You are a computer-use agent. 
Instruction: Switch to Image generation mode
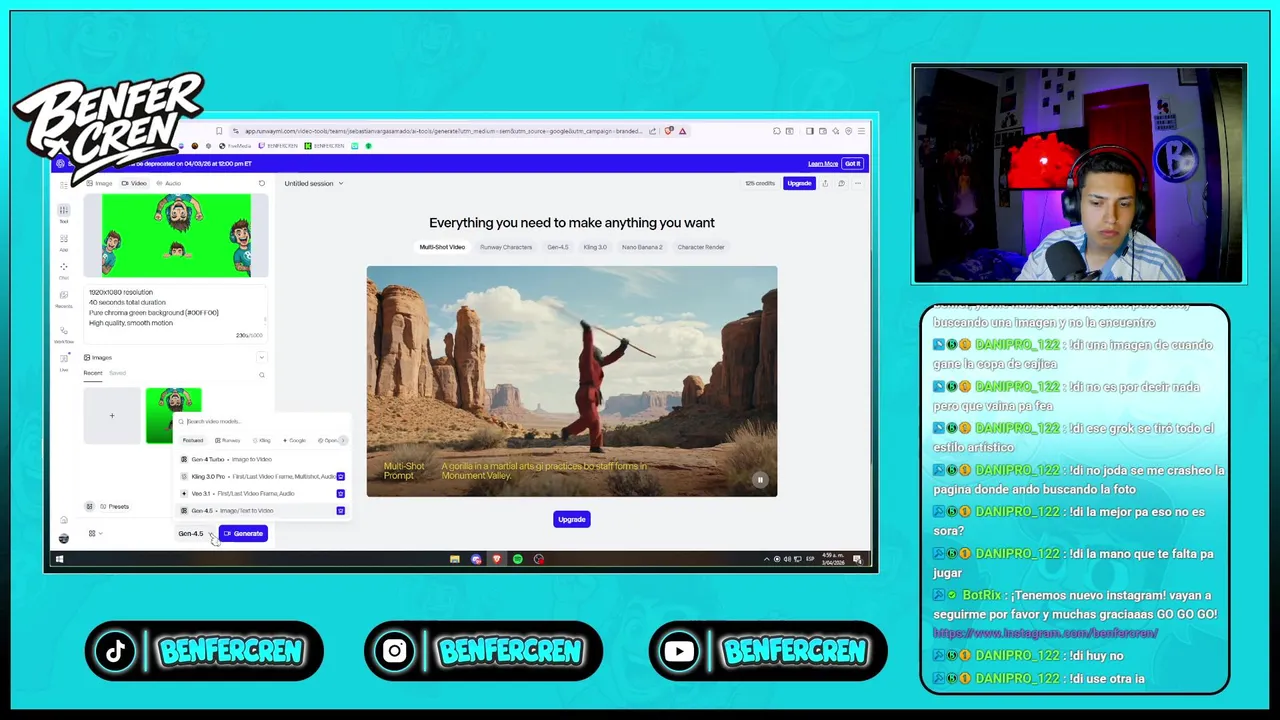[x=100, y=183]
